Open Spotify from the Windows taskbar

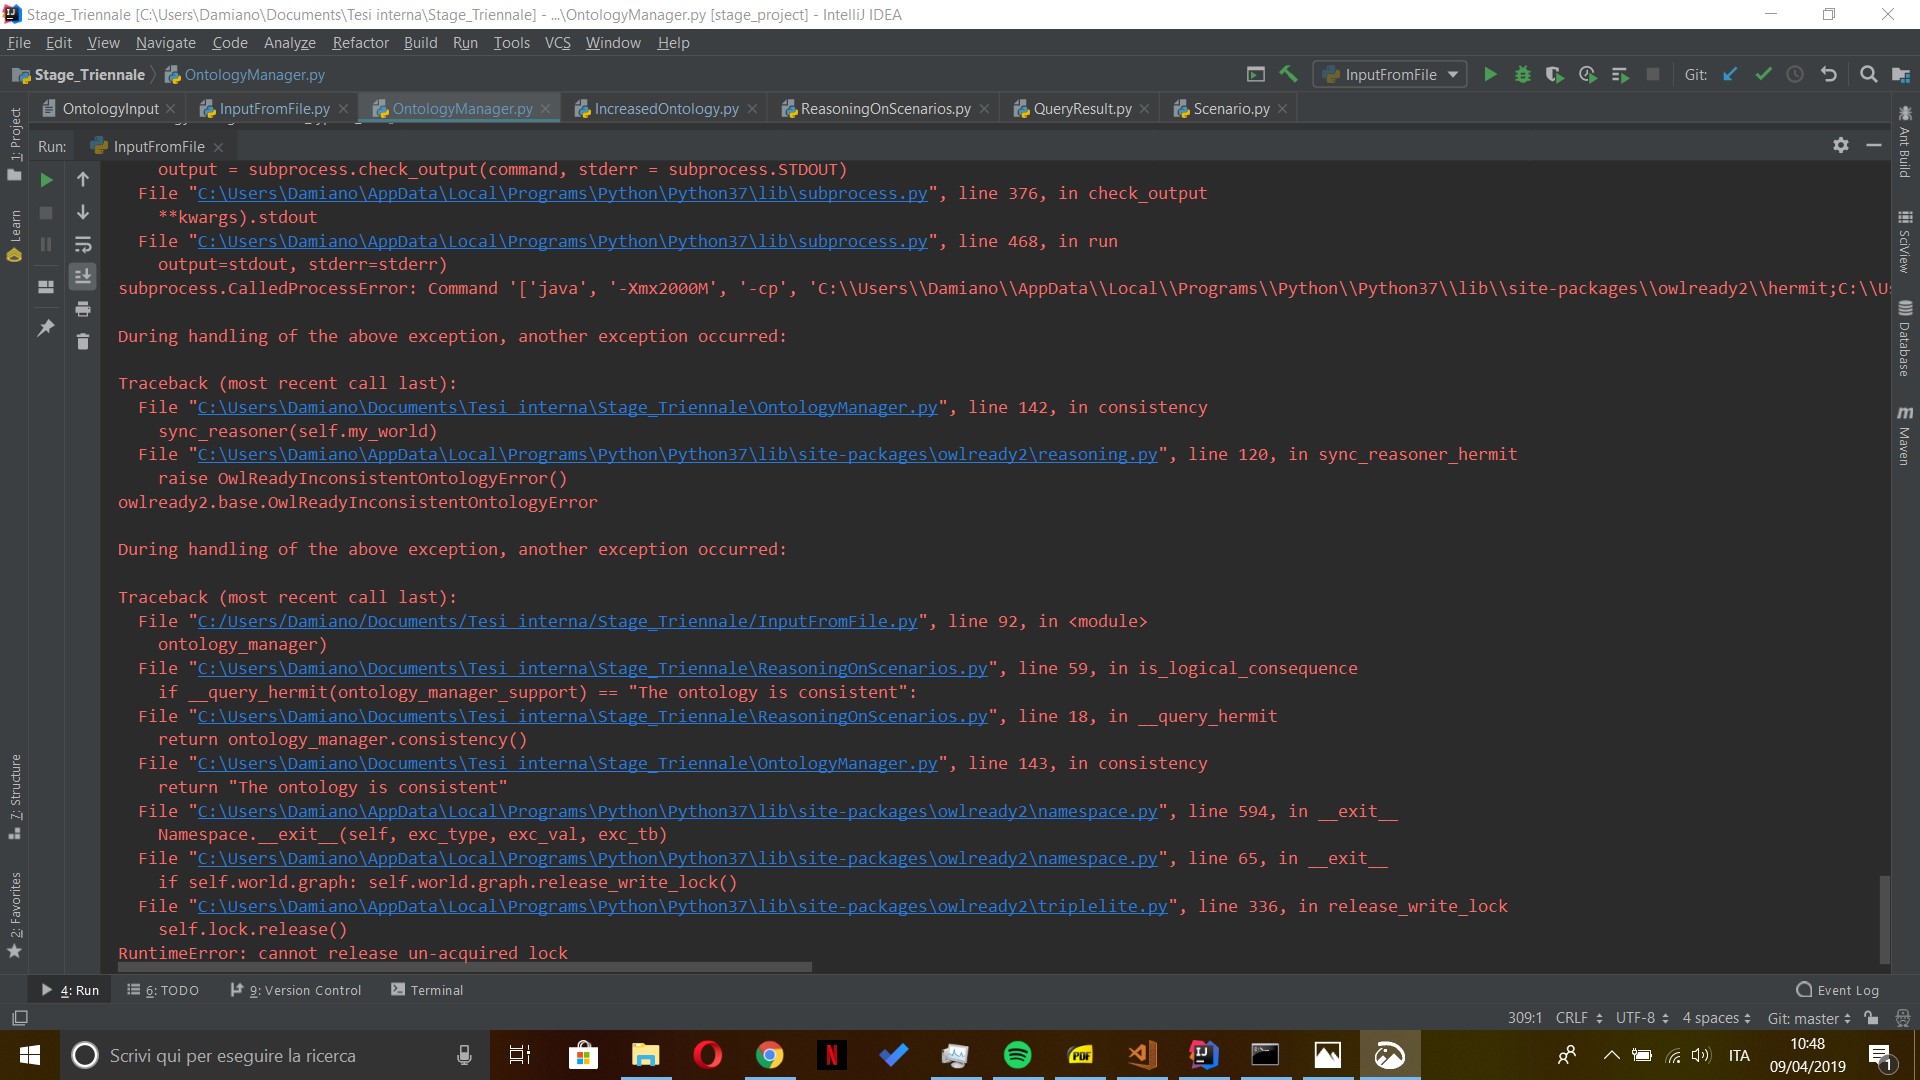pos(1017,1055)
